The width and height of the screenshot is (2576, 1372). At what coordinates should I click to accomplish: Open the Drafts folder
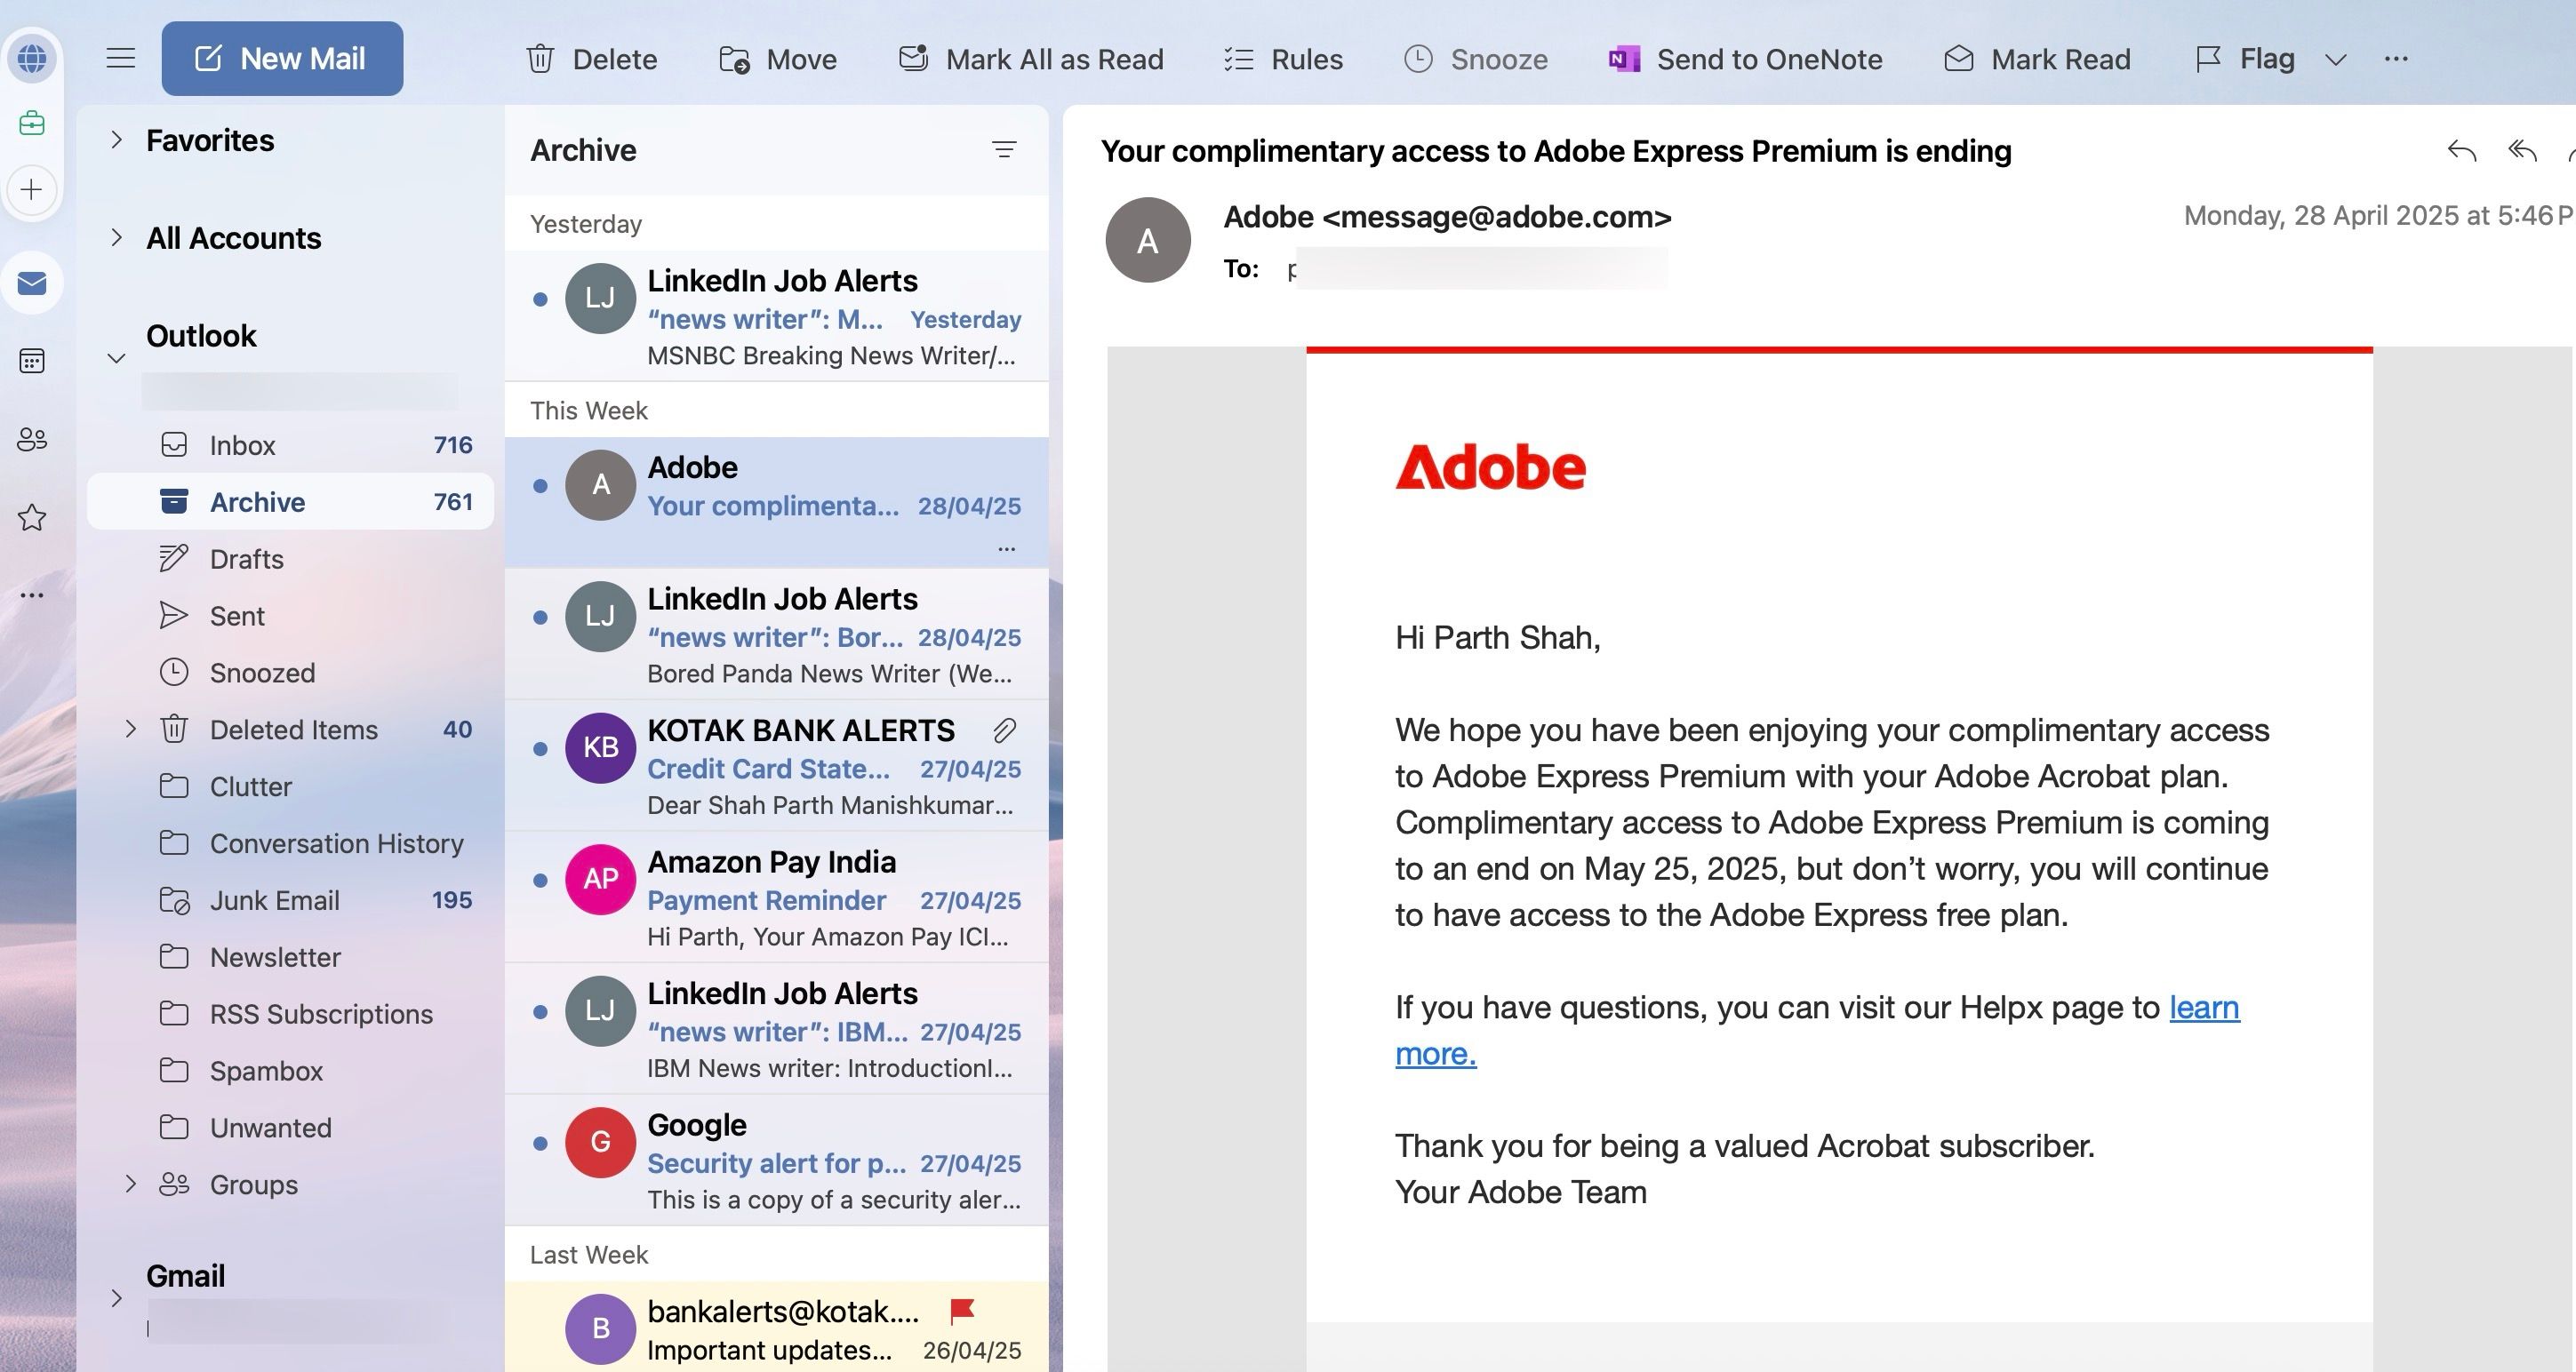290,559
